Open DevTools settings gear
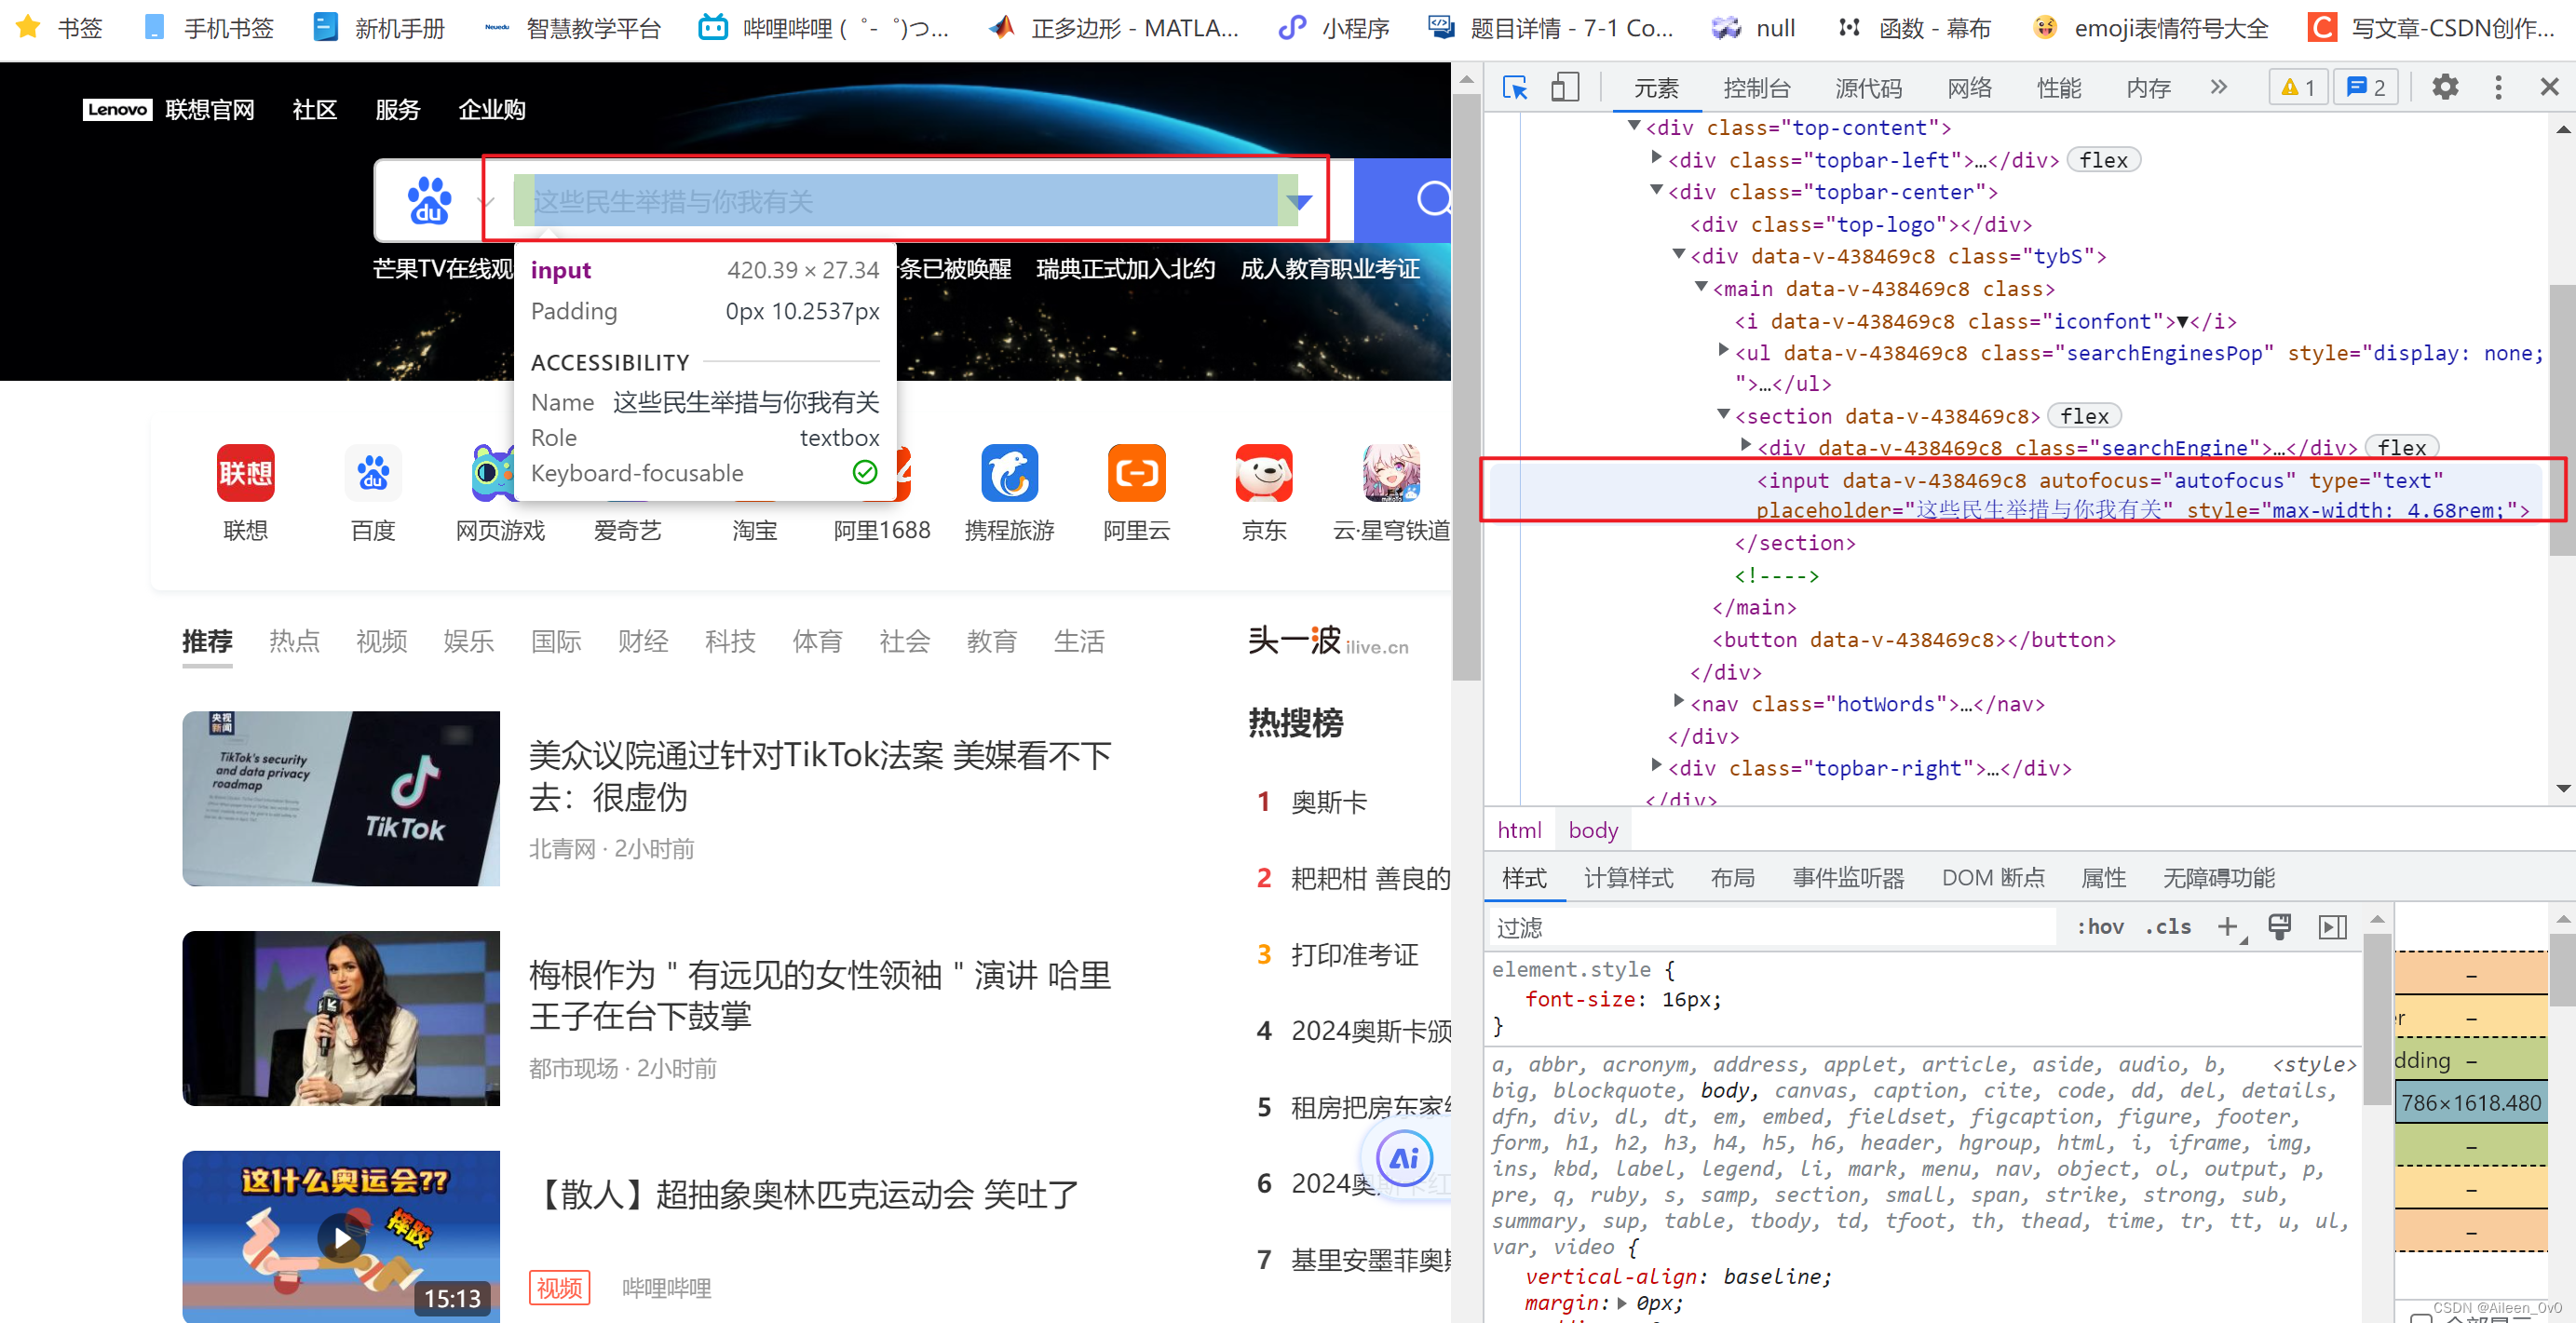Image resolution: width=2576 pixels, height=1323 pixels. coord(2444,88)
